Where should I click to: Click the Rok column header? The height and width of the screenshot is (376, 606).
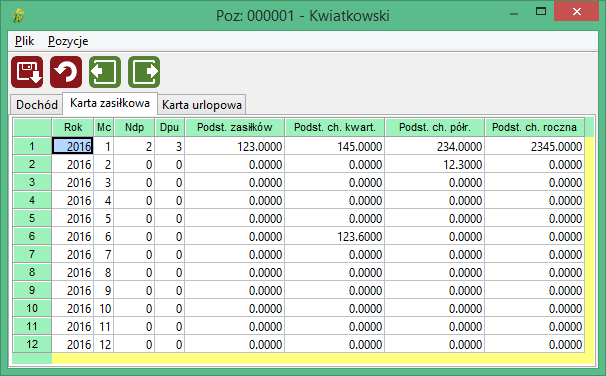point(73,127)
